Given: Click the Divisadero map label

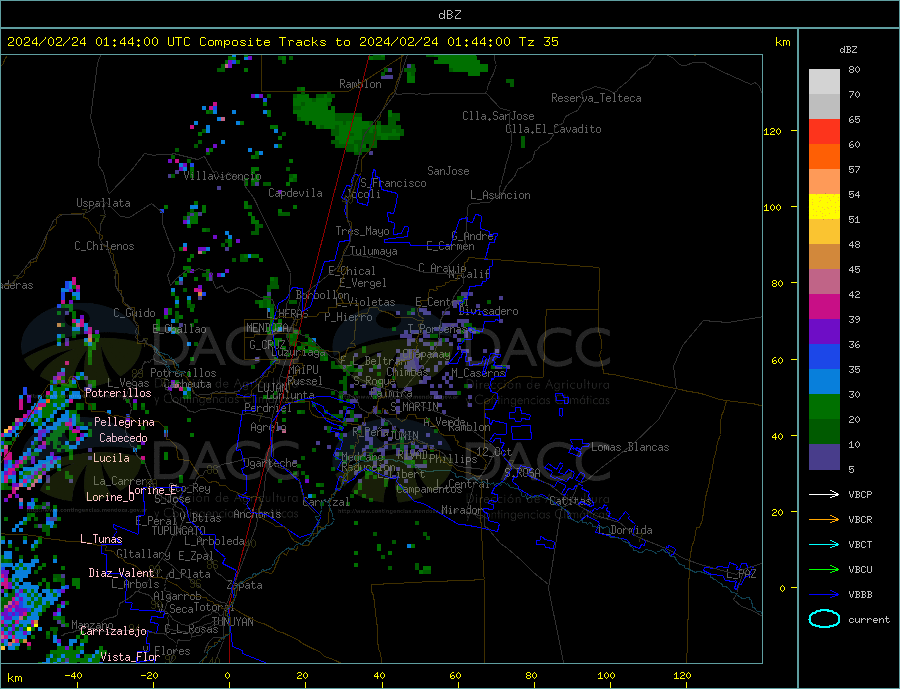Looking at the screenshot, I should (x=488, y=311).
